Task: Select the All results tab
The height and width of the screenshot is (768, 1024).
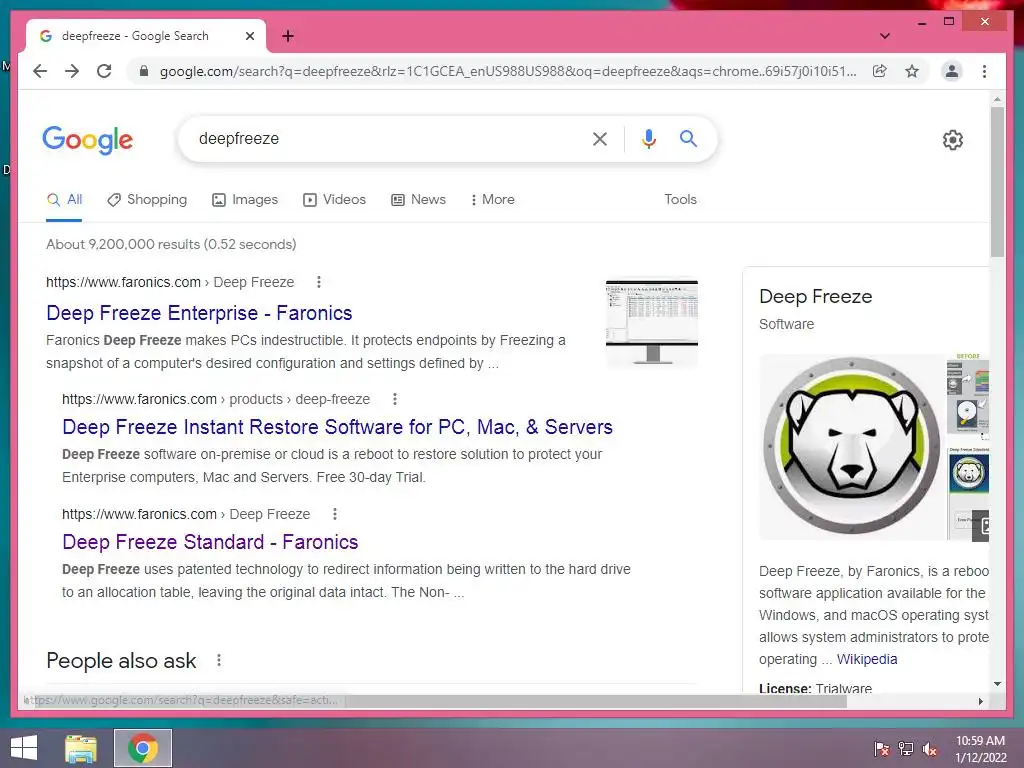Action: pos(64,200)
